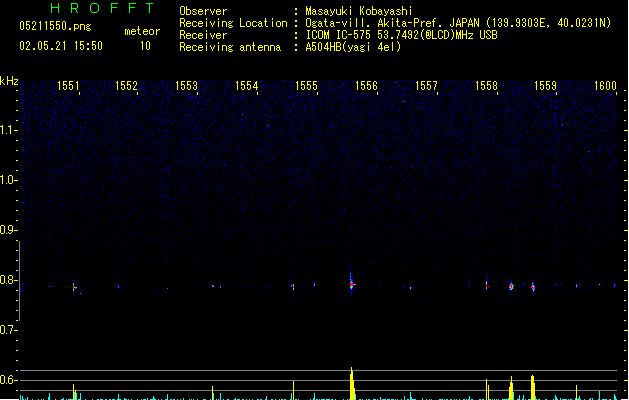Click the gray frequency range bar at left edge
This screenshot has width=629, height=400.
pos(19,281)
